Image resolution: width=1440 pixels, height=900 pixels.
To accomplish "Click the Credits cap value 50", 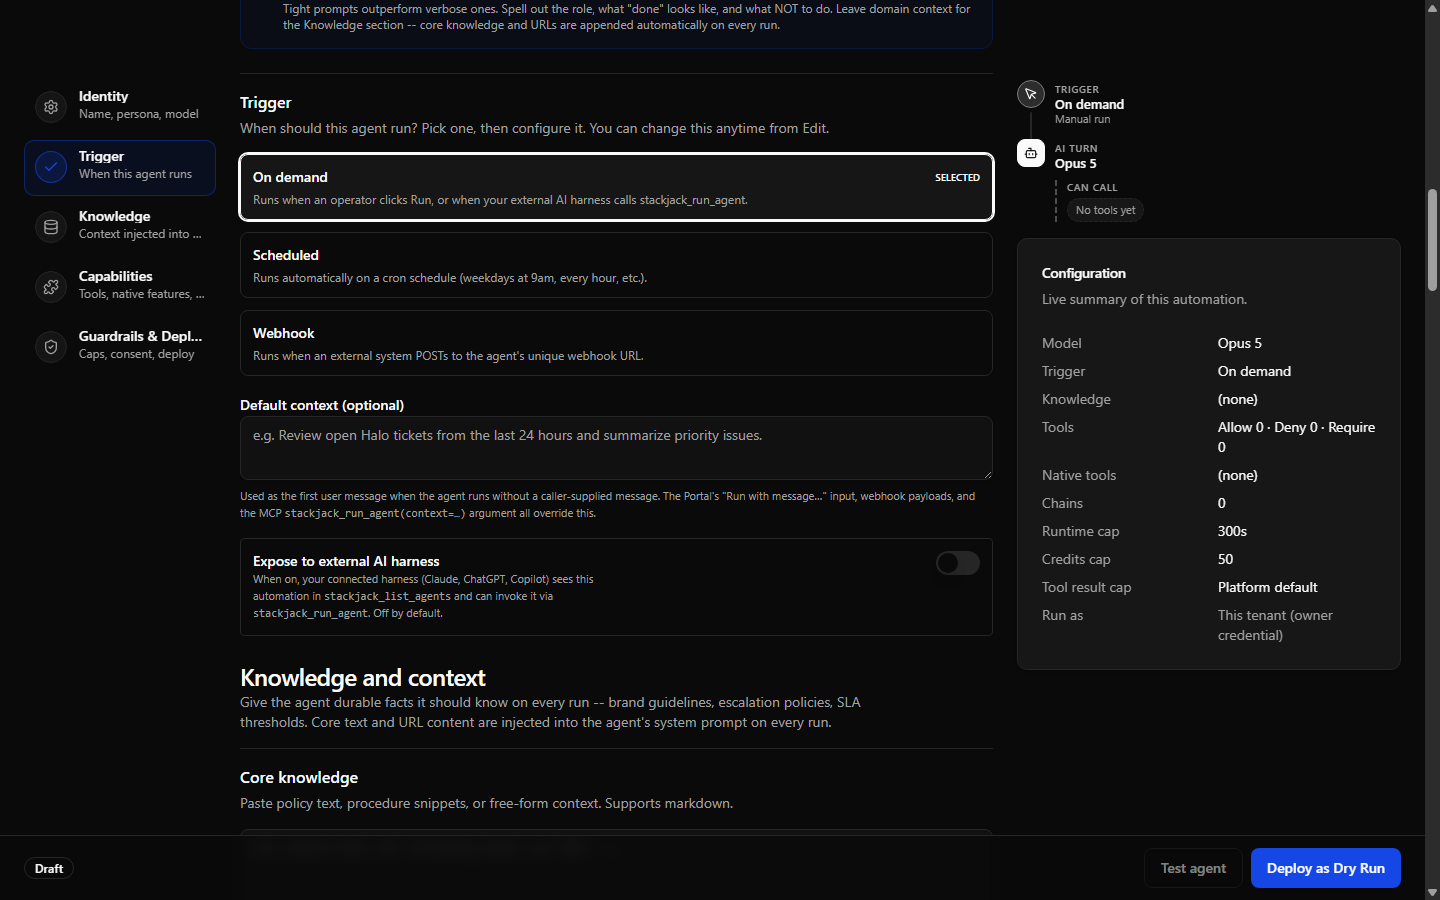I will [1225, 559].
